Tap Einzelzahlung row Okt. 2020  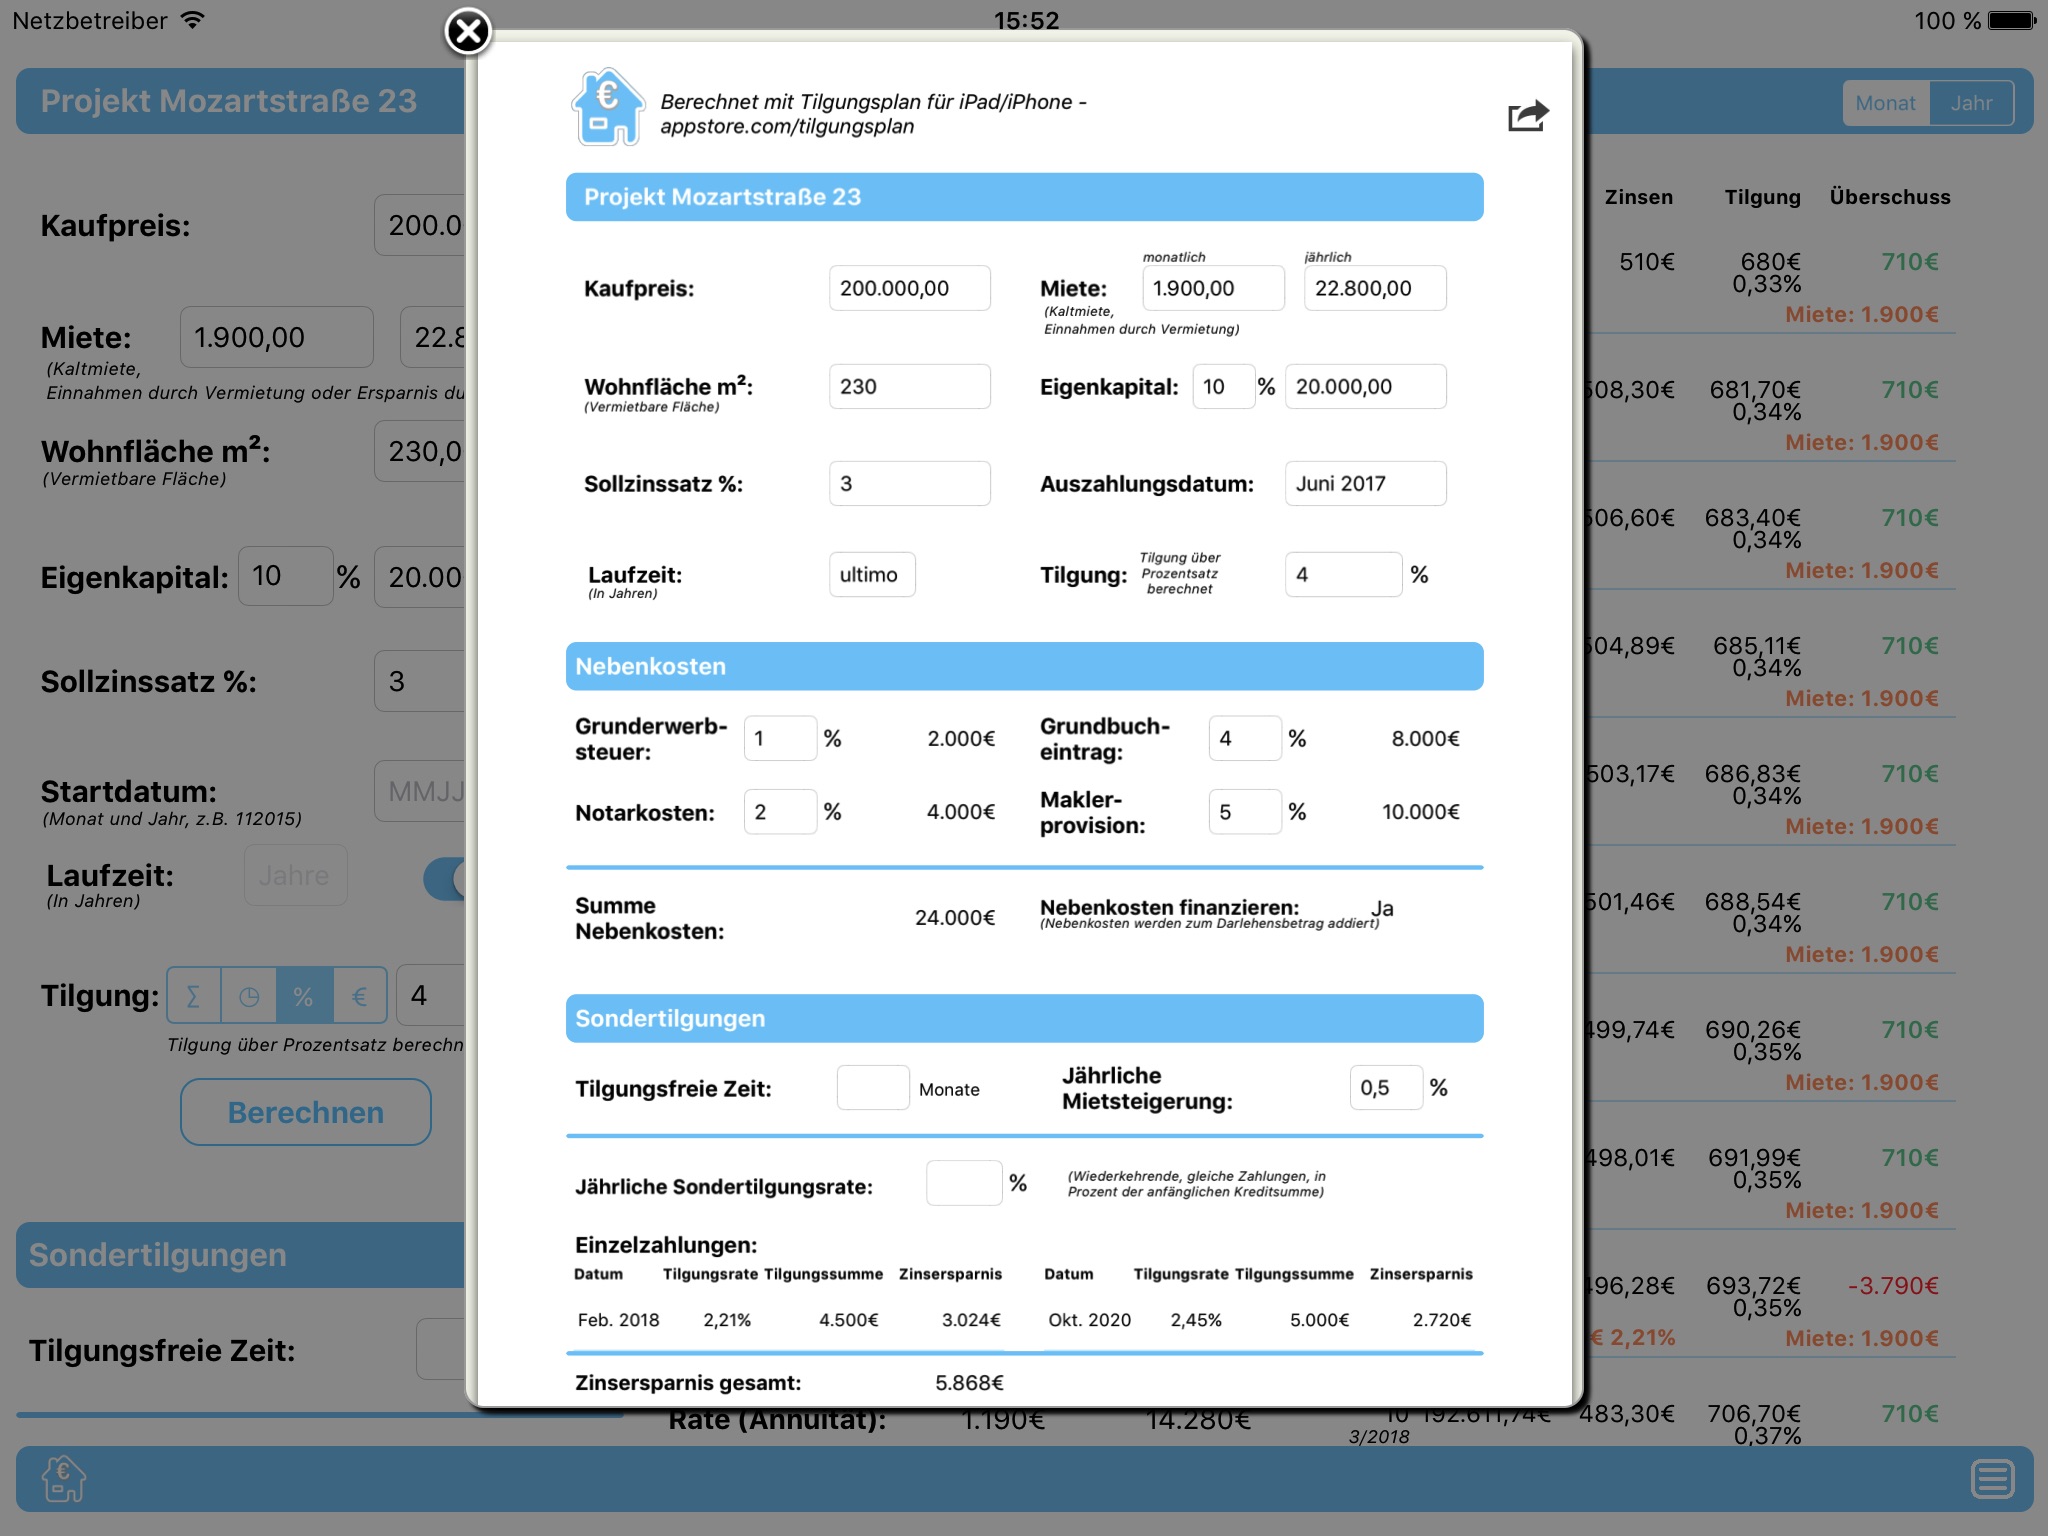pos(1259,1320)
